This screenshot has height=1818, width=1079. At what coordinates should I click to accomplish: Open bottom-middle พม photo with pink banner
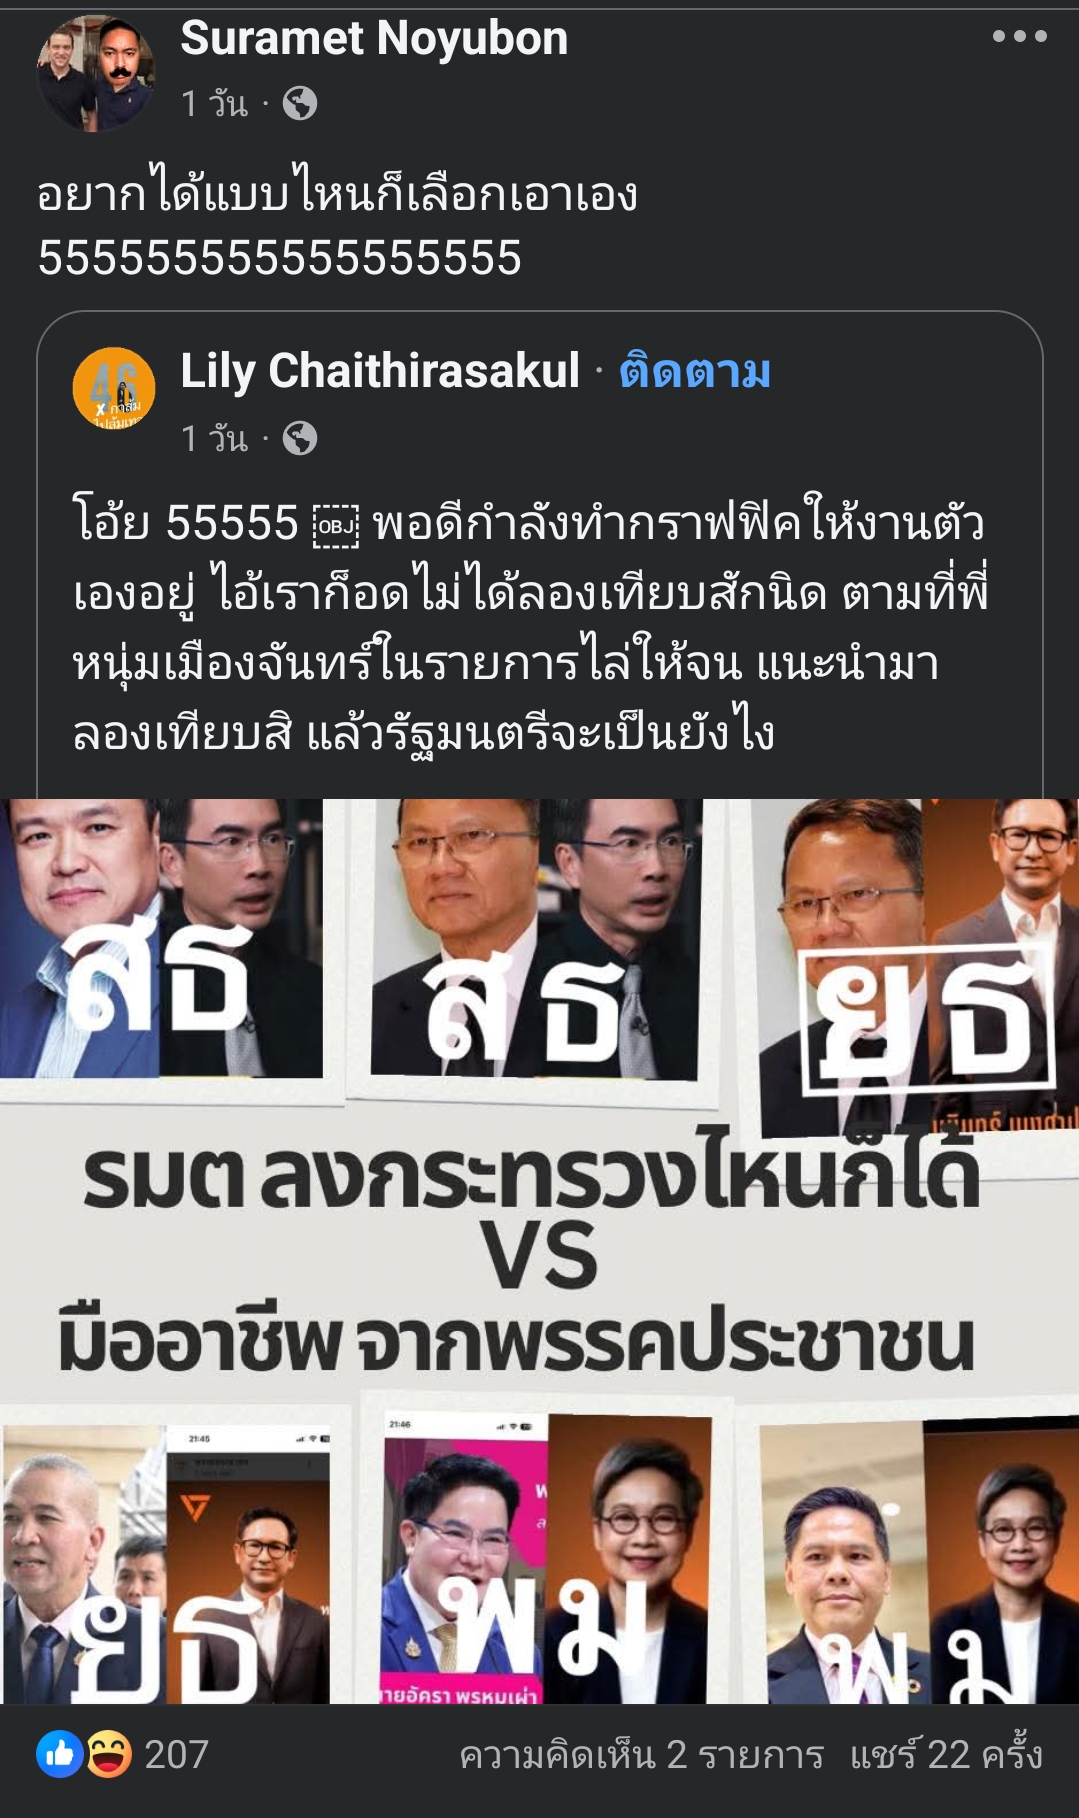[547, 1560]
